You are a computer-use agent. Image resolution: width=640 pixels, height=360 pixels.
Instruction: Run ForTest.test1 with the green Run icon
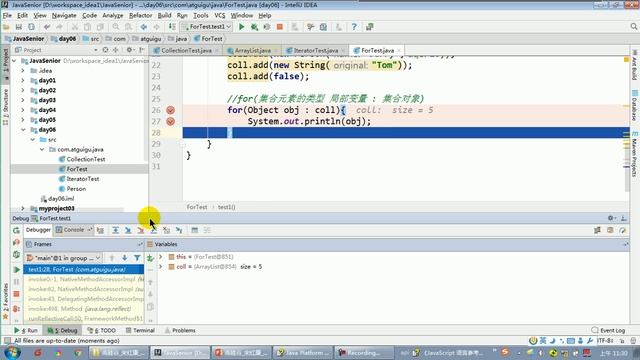click(x=242, y=27)
